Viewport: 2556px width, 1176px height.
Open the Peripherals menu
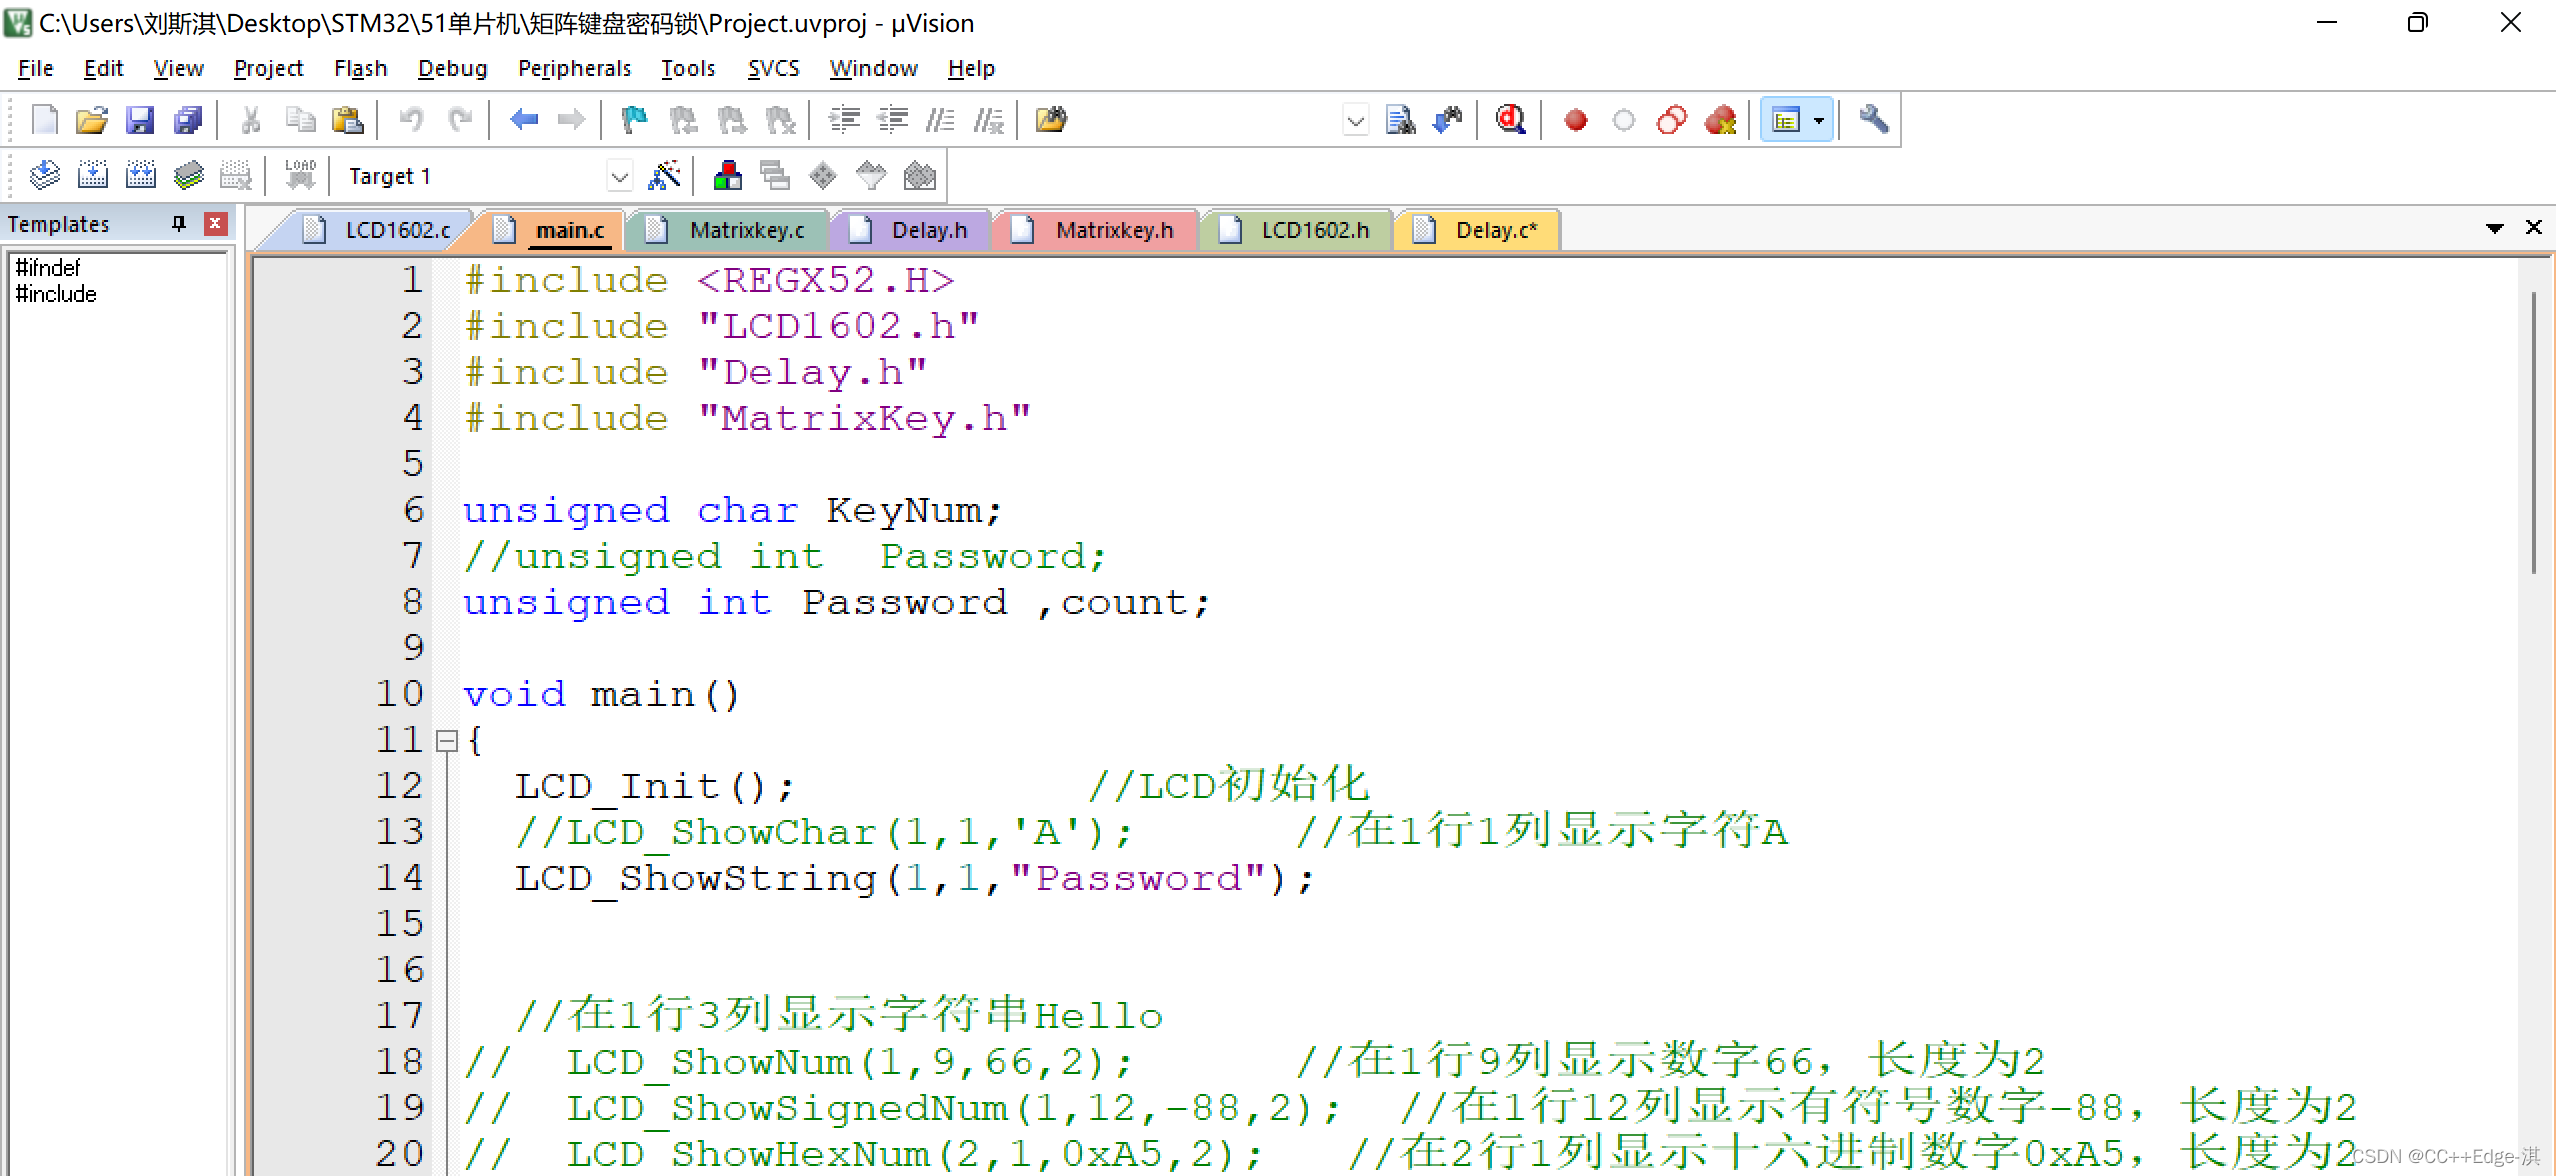(x=574, y=68)
